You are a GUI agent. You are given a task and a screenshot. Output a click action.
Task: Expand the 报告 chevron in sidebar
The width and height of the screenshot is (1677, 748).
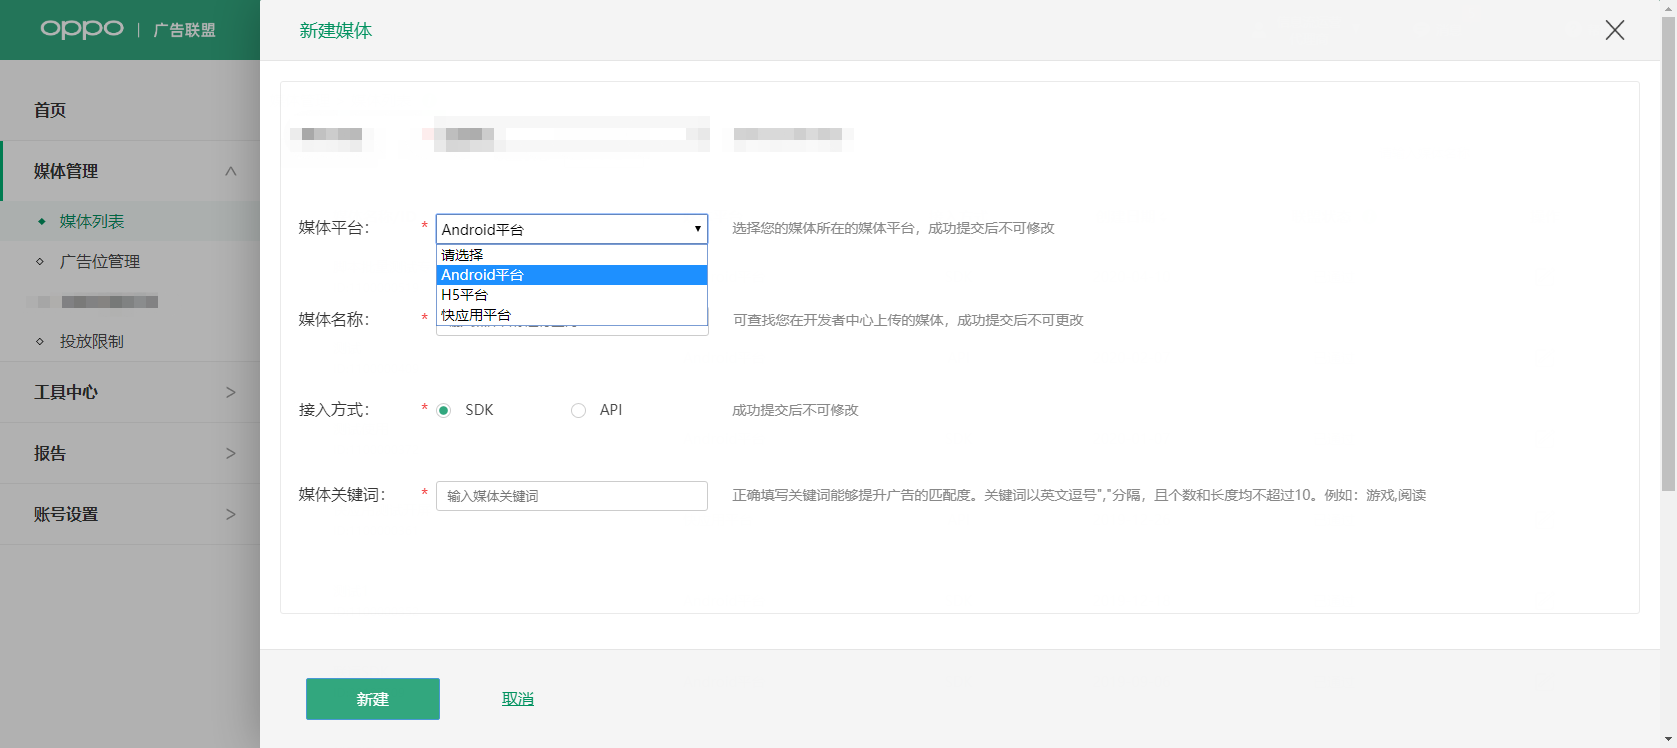[231, 453]
